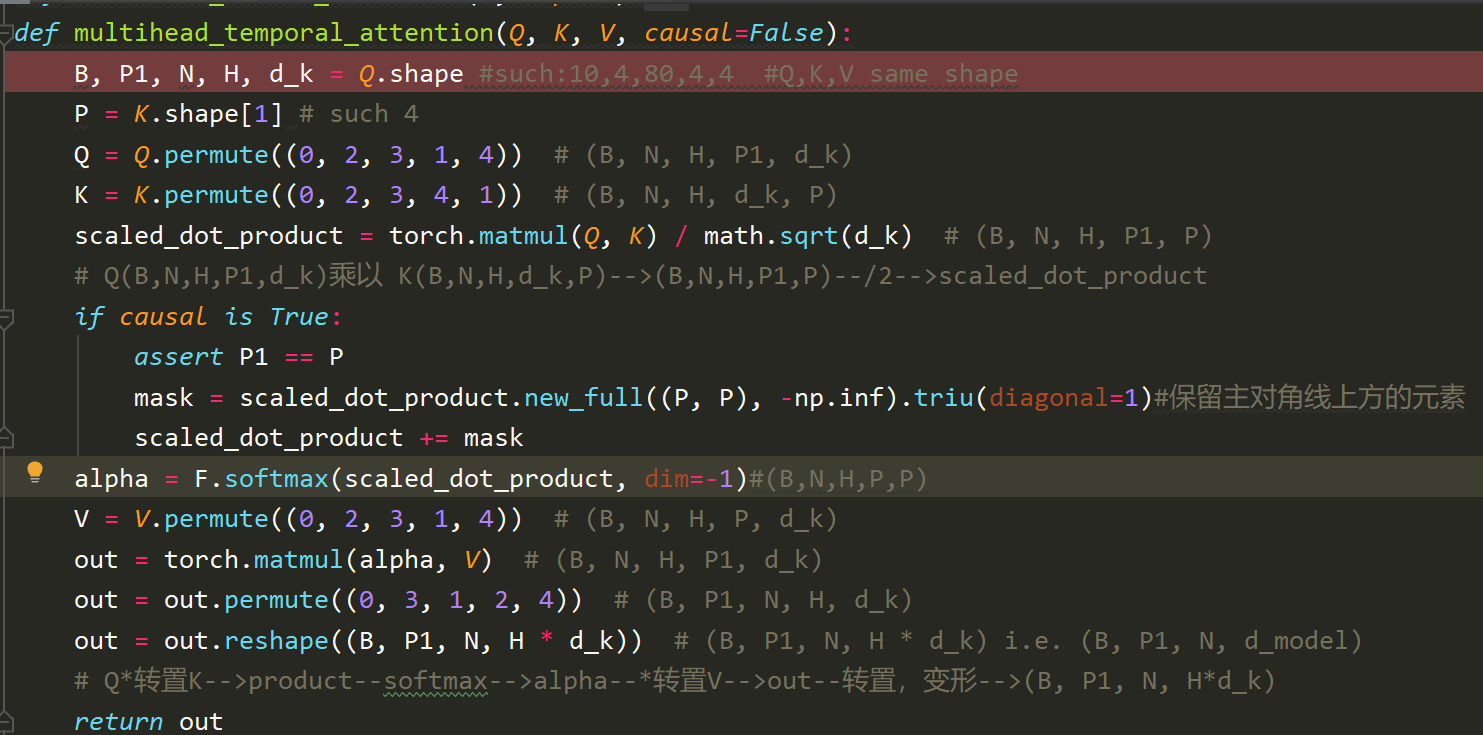
Task: Click the comment '#(B,N,H,P,P)'
Action: (838, 479)
